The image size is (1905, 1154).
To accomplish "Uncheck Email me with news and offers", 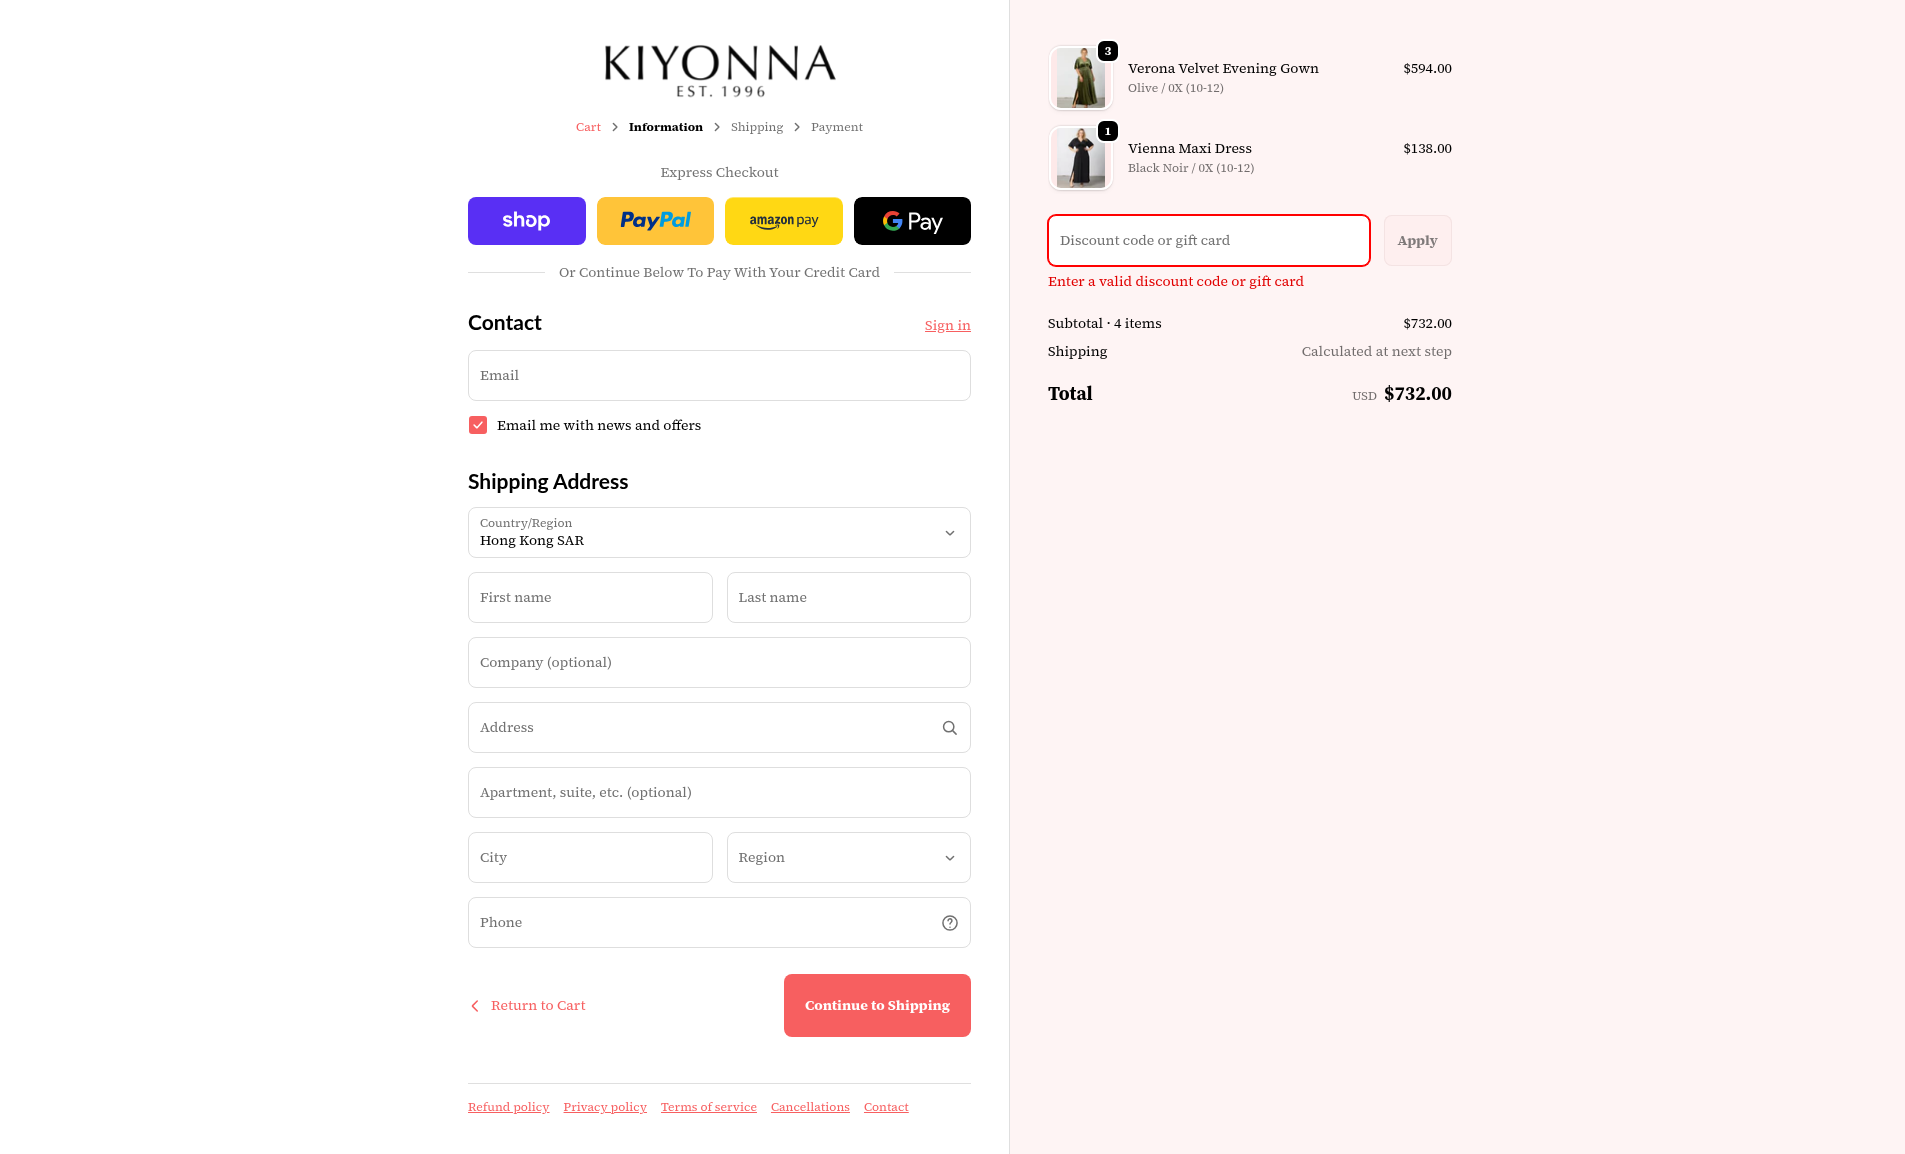I will coord(478,425).
